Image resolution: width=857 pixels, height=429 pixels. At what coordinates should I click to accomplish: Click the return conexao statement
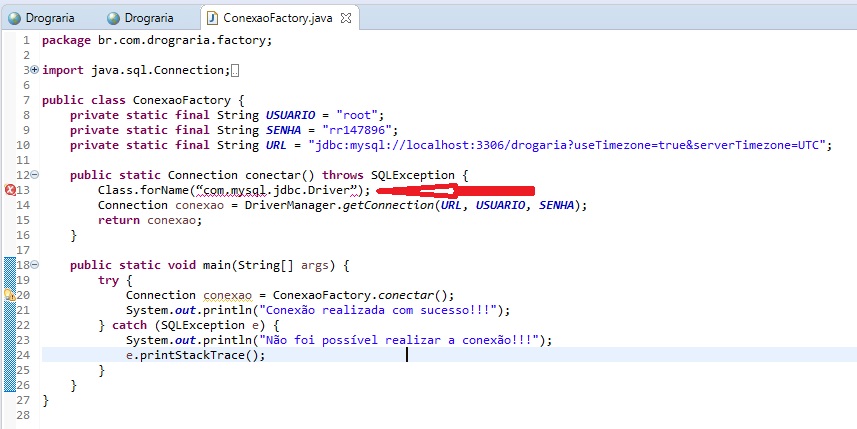[150, 220]
